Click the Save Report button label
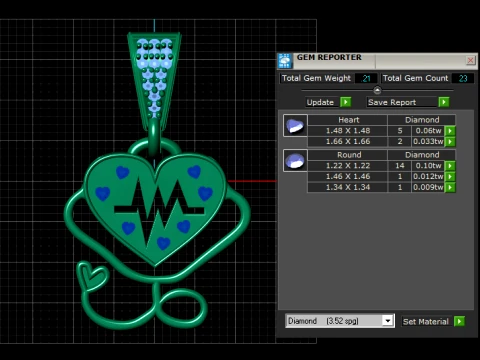The height and width of the screenshot is (360, 480). coord(392,102)
